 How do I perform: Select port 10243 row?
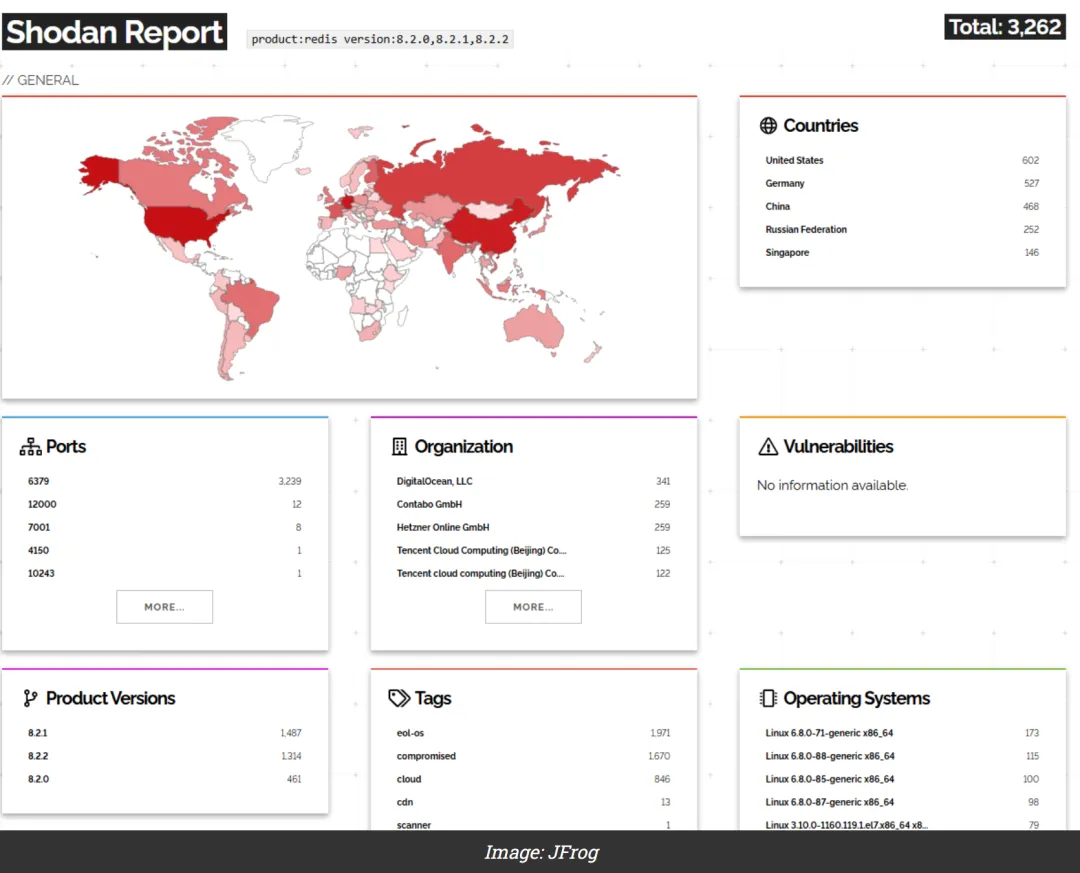point(164,573)
